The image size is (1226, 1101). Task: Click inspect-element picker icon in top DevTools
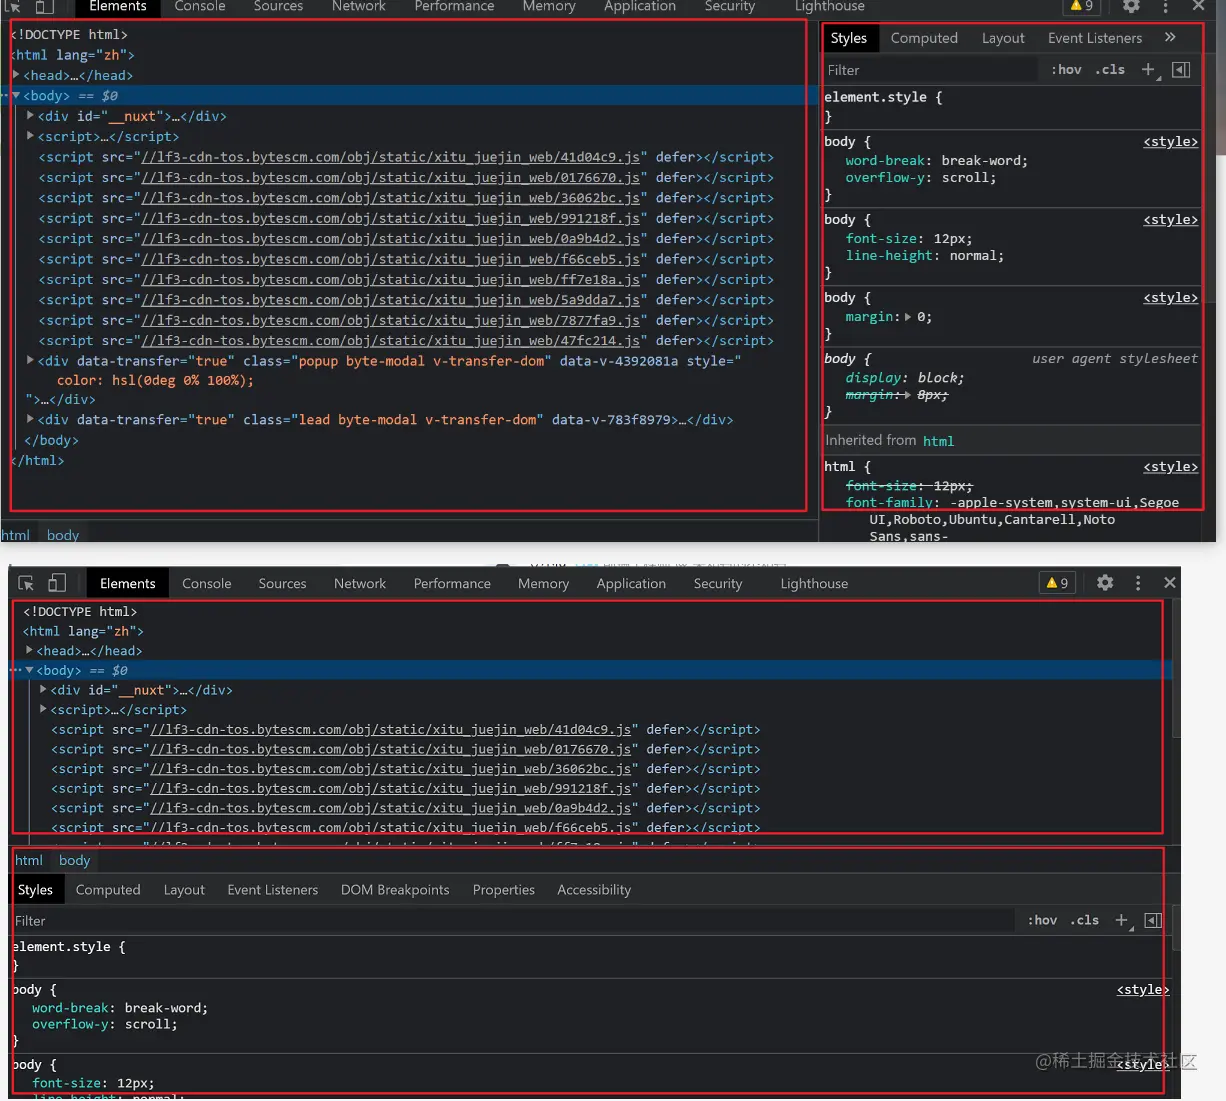(x=13, y=6)
